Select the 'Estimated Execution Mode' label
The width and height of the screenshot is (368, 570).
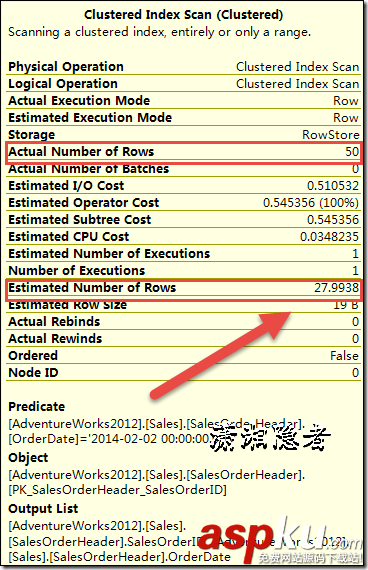(90, 117)
